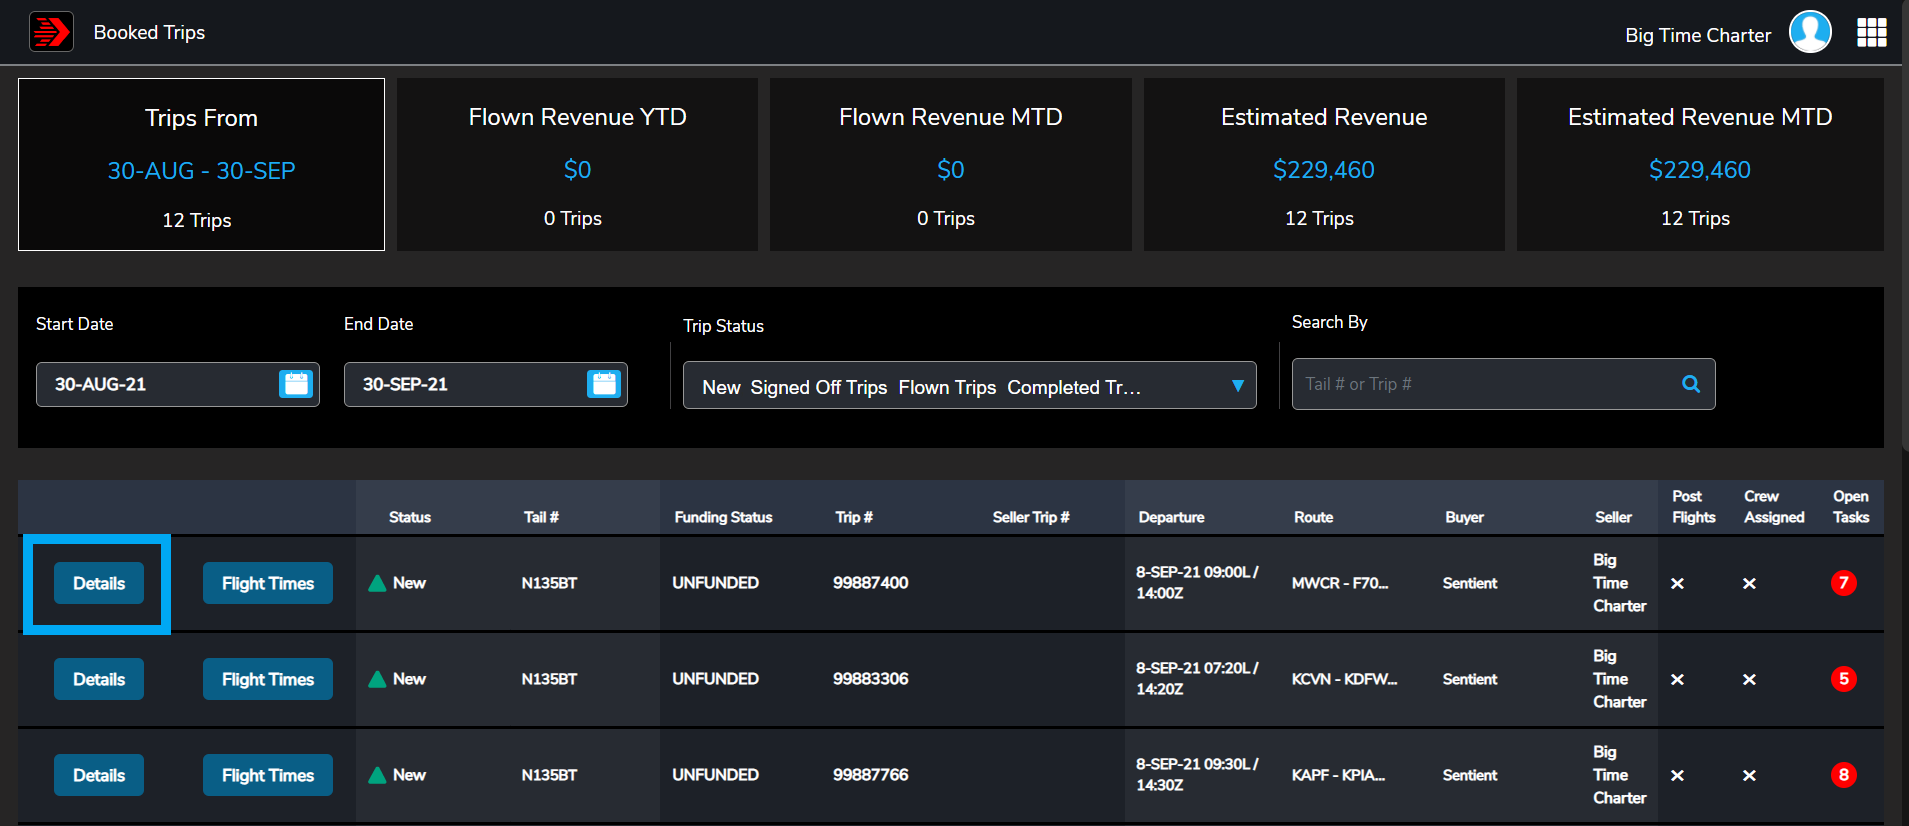Viewport: 1909px width, 826px height.
Task: Click the search magnifier icon
Action: coord(1690,384)
